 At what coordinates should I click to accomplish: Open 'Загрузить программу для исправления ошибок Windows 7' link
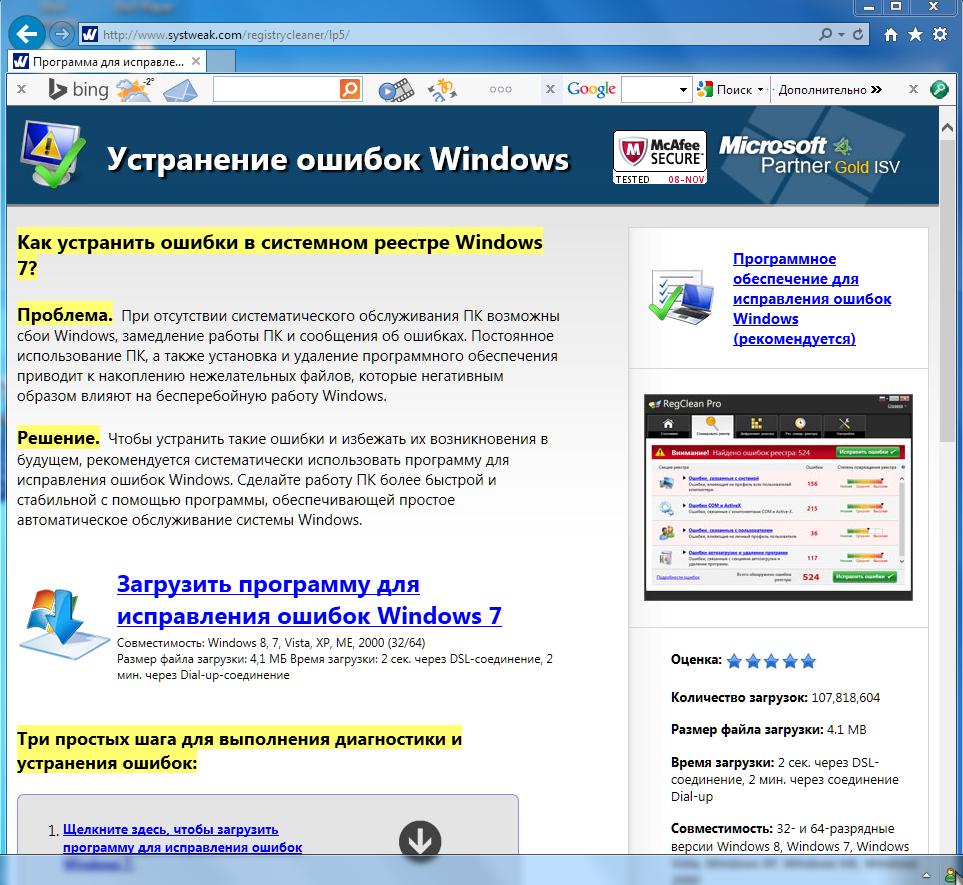click(309, 600)
